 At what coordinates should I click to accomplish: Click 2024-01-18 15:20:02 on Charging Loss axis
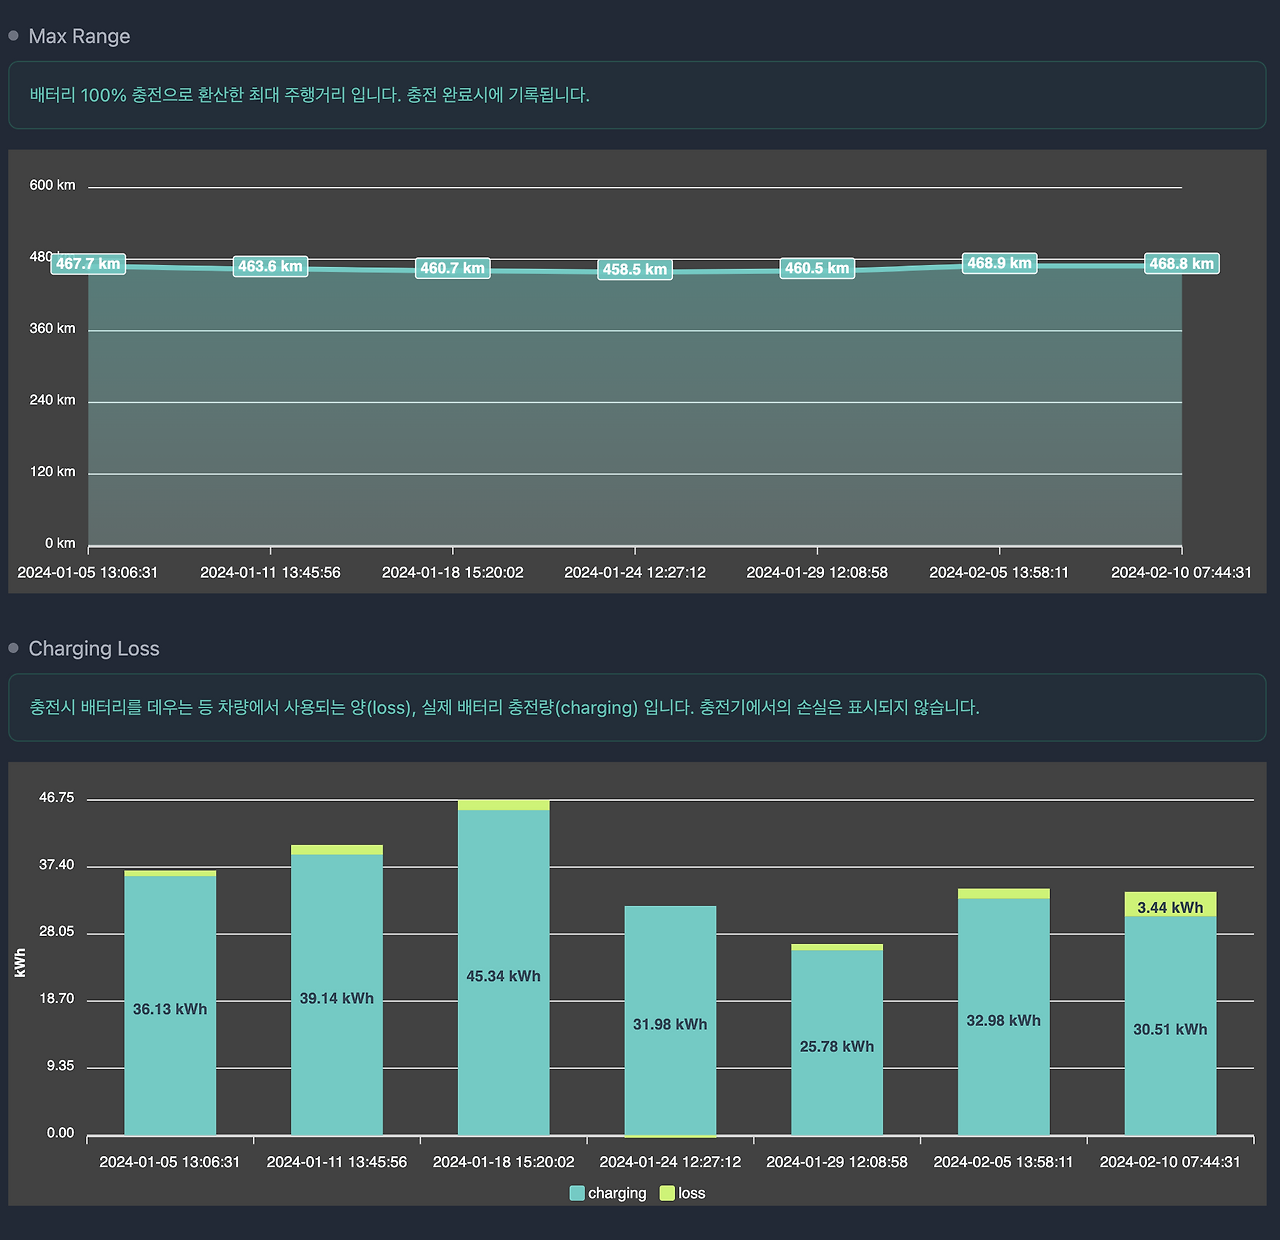pos(504,1162)
